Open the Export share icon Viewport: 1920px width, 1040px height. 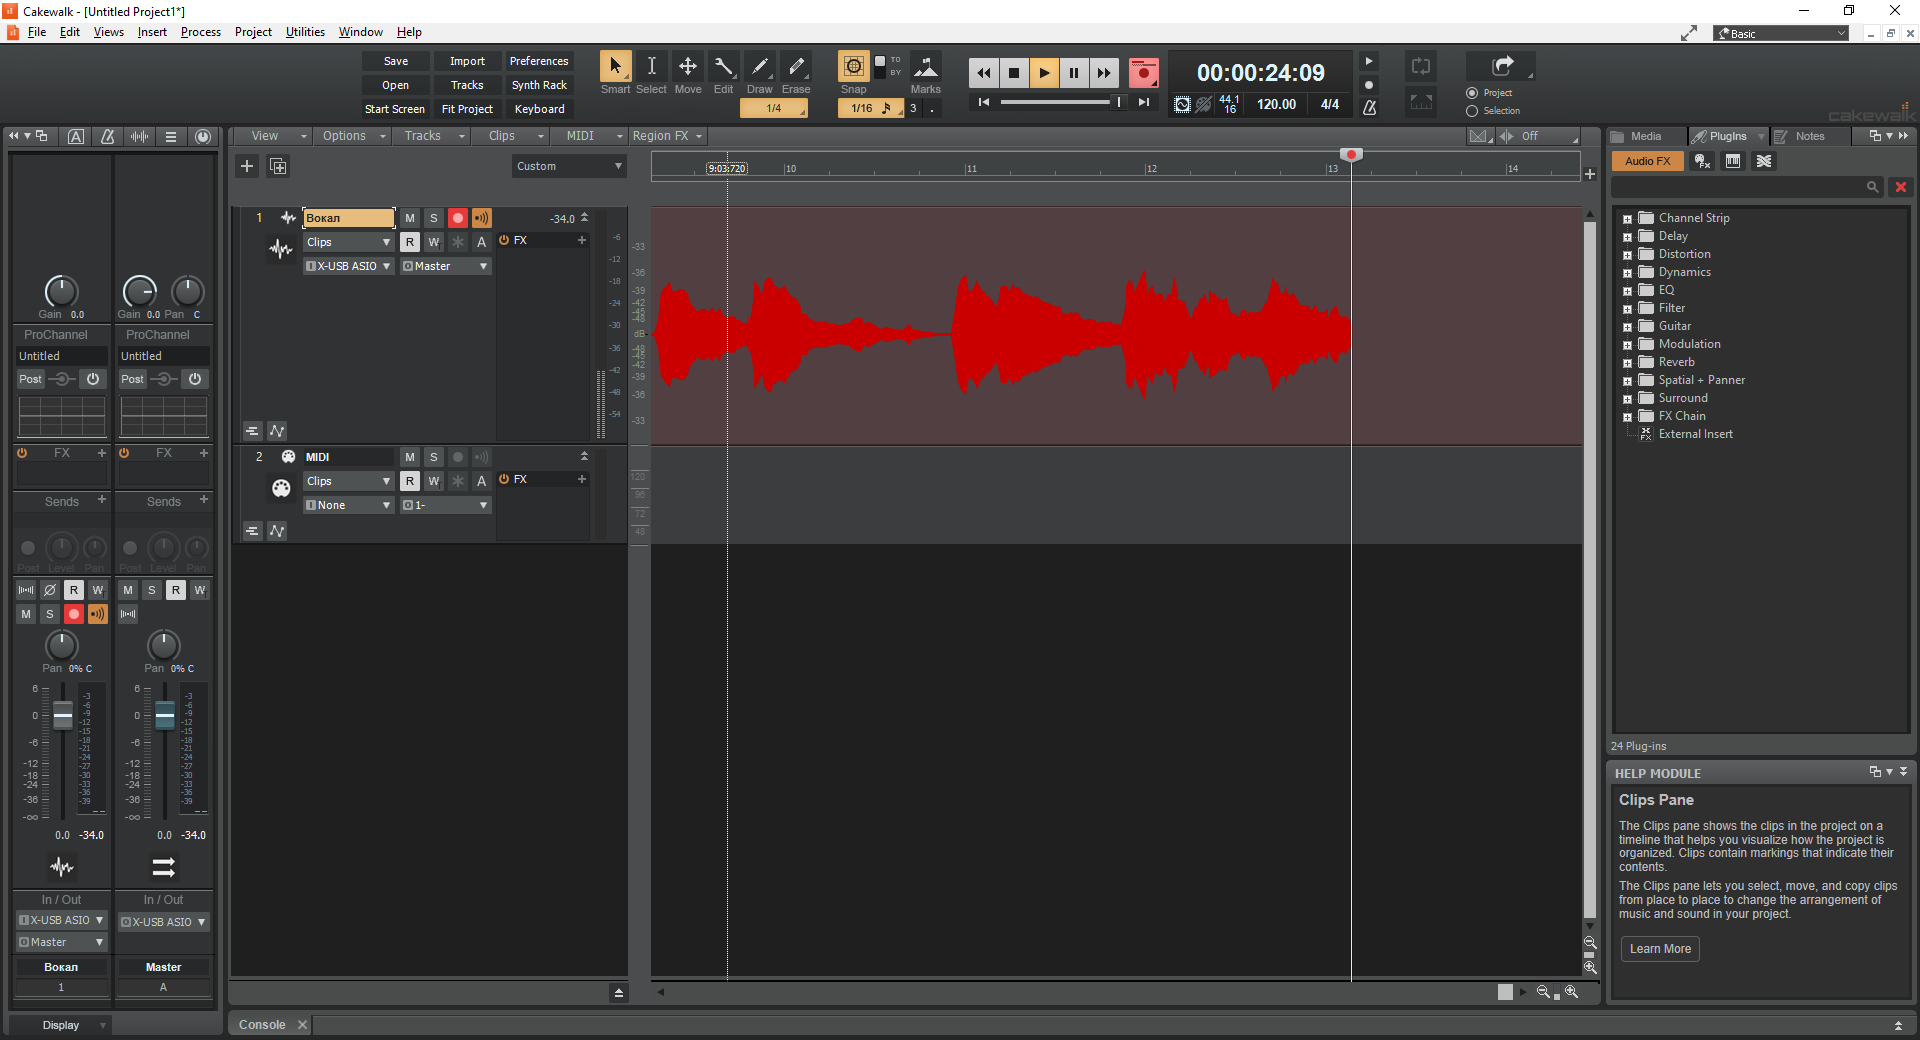tap(1501, 66)
